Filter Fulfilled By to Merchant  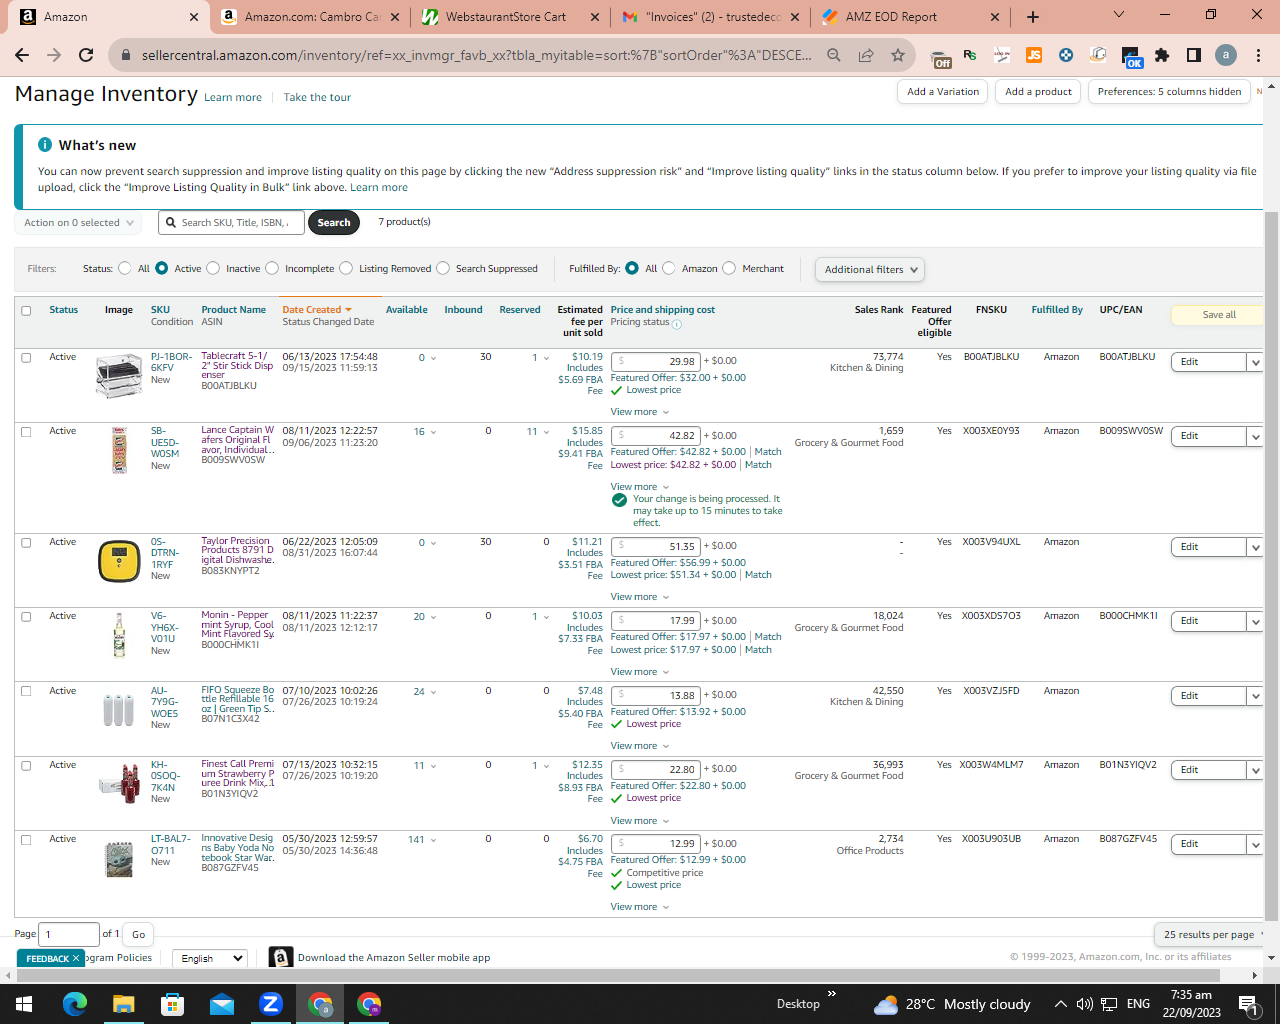coord(729,268)
